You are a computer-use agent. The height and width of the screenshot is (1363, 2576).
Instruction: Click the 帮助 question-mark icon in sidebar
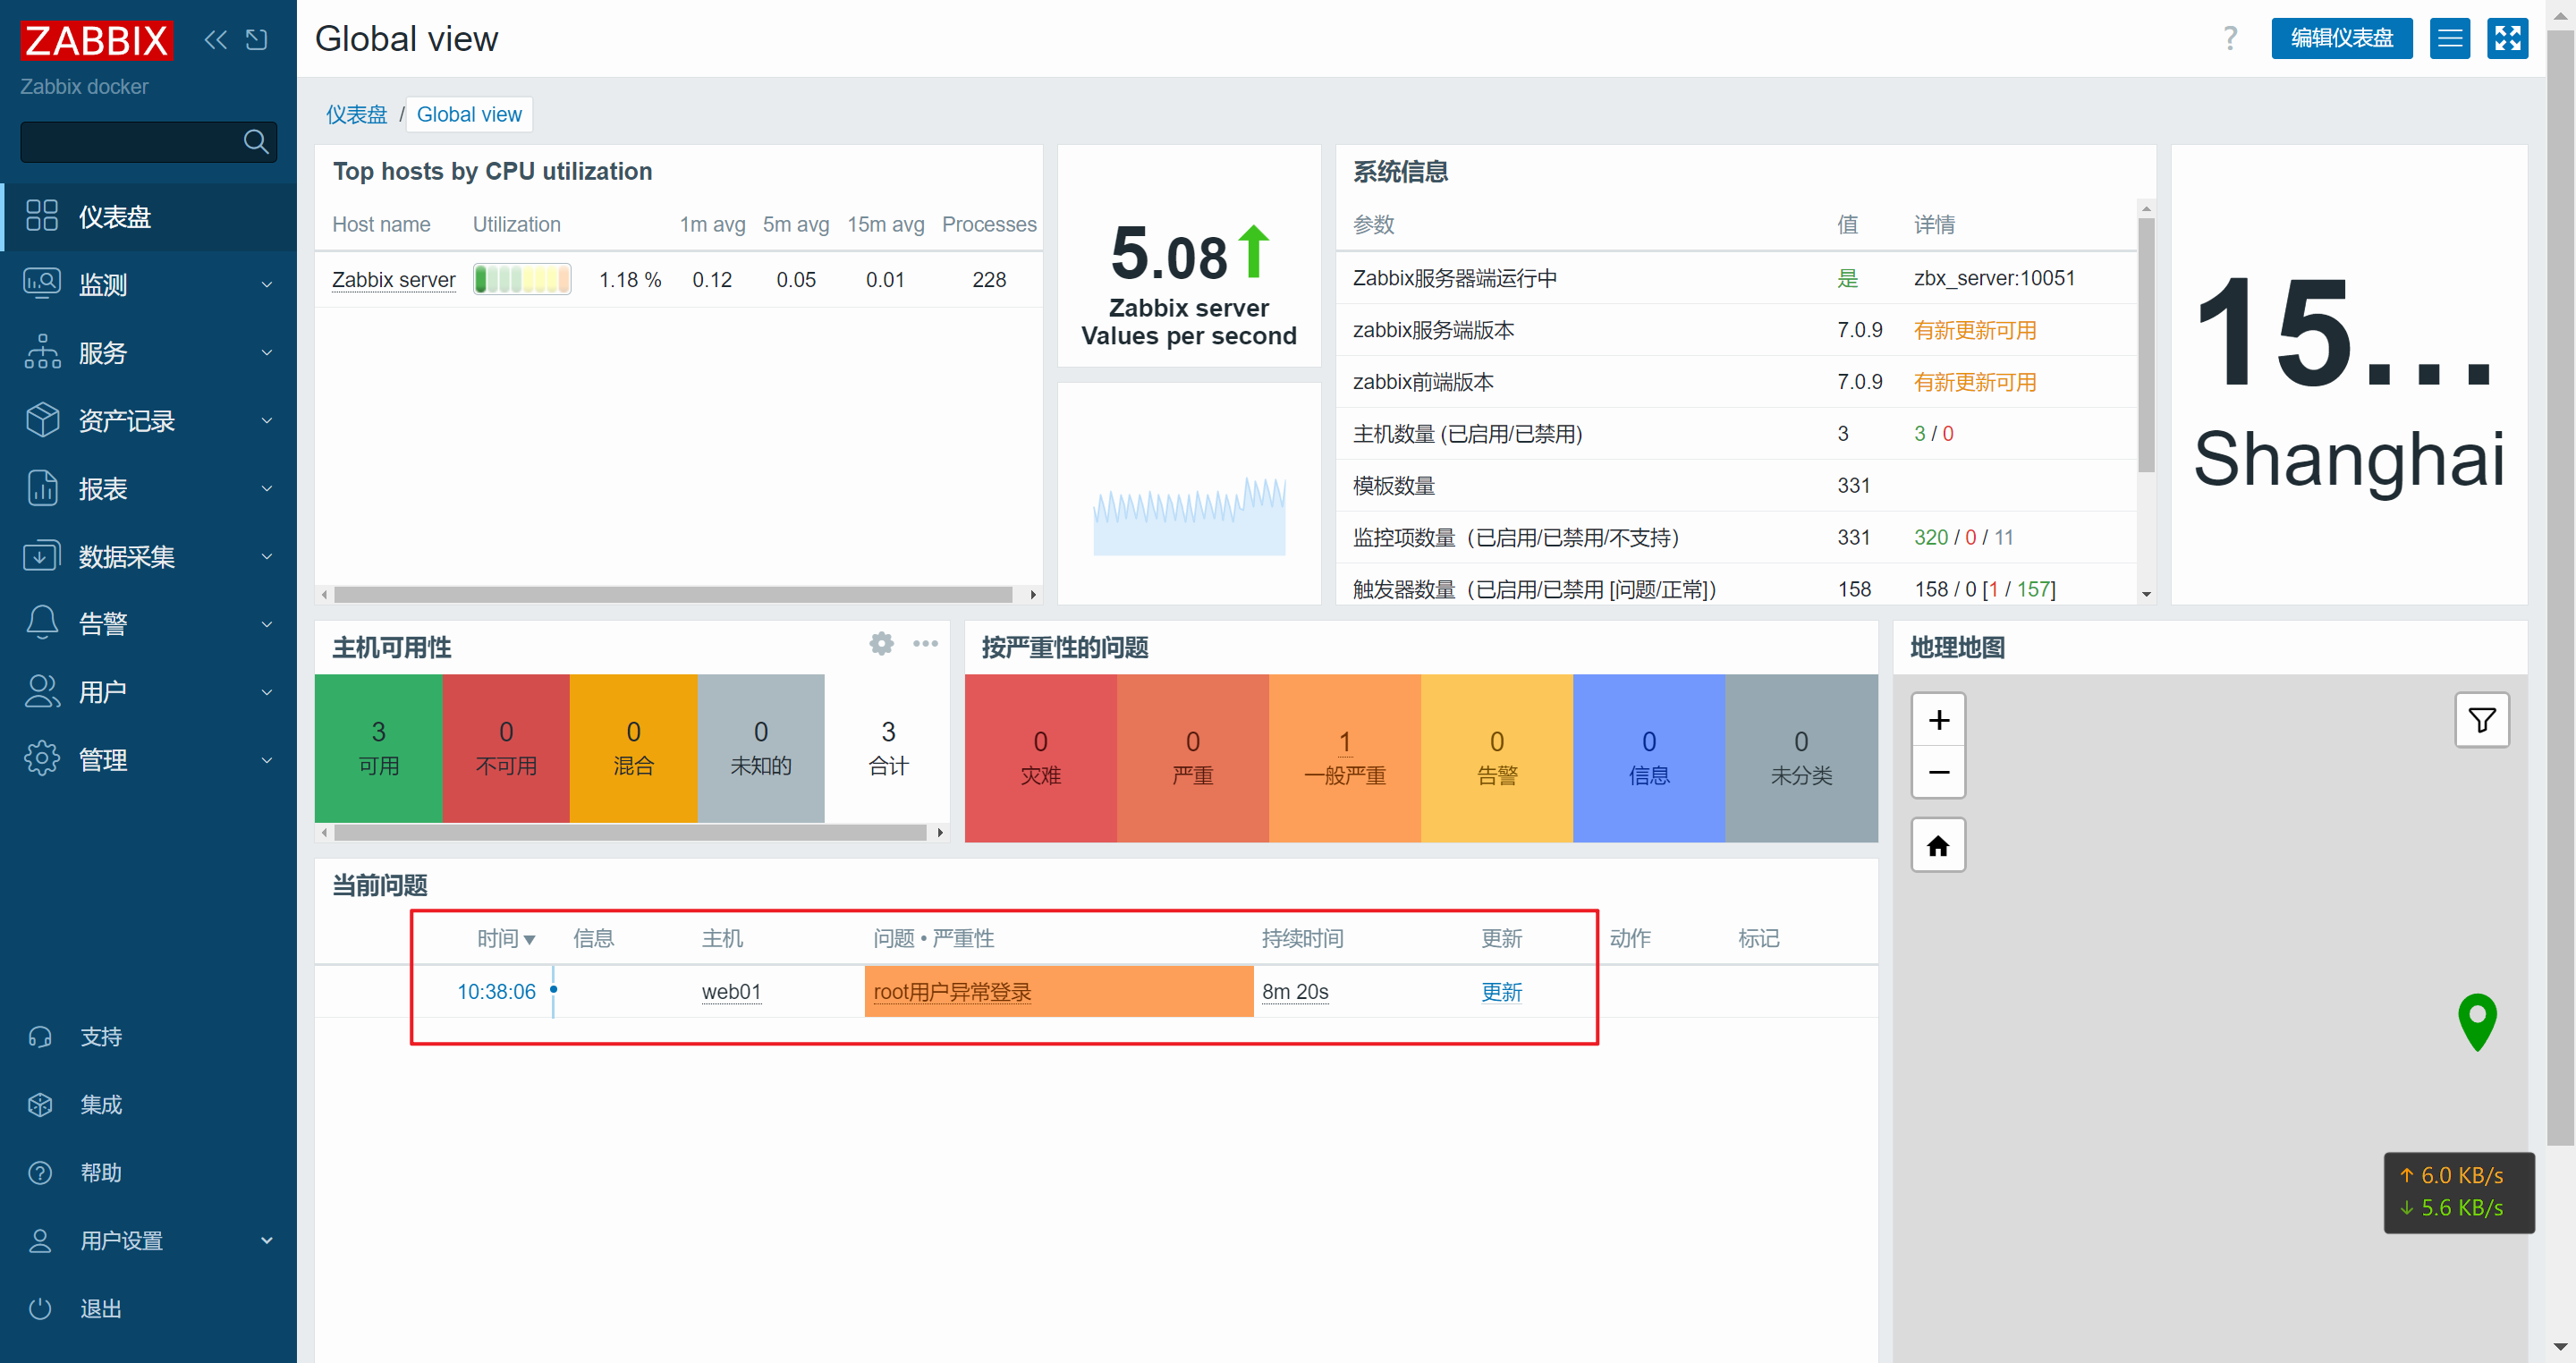point(40,1173)
